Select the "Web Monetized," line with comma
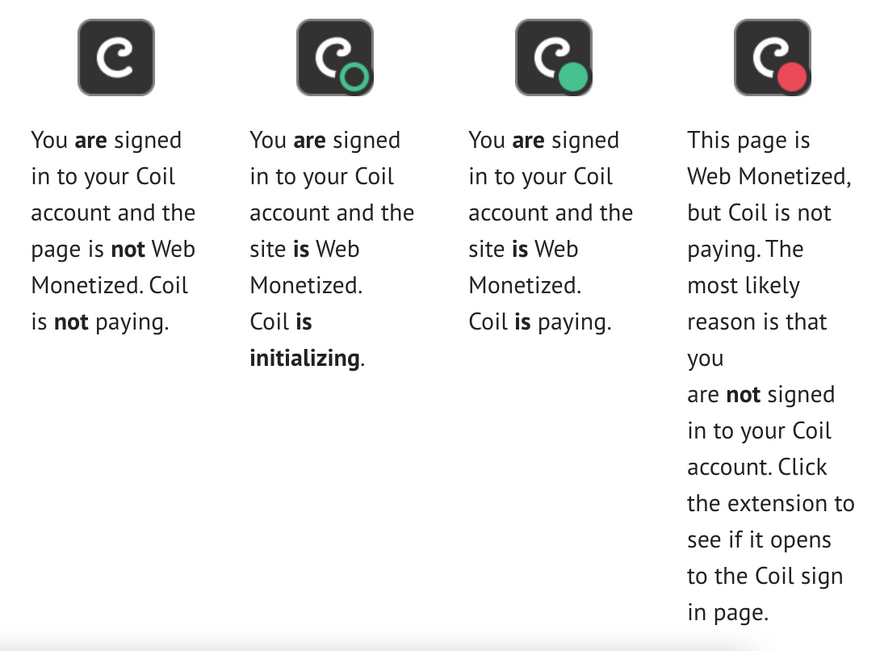 769,177
